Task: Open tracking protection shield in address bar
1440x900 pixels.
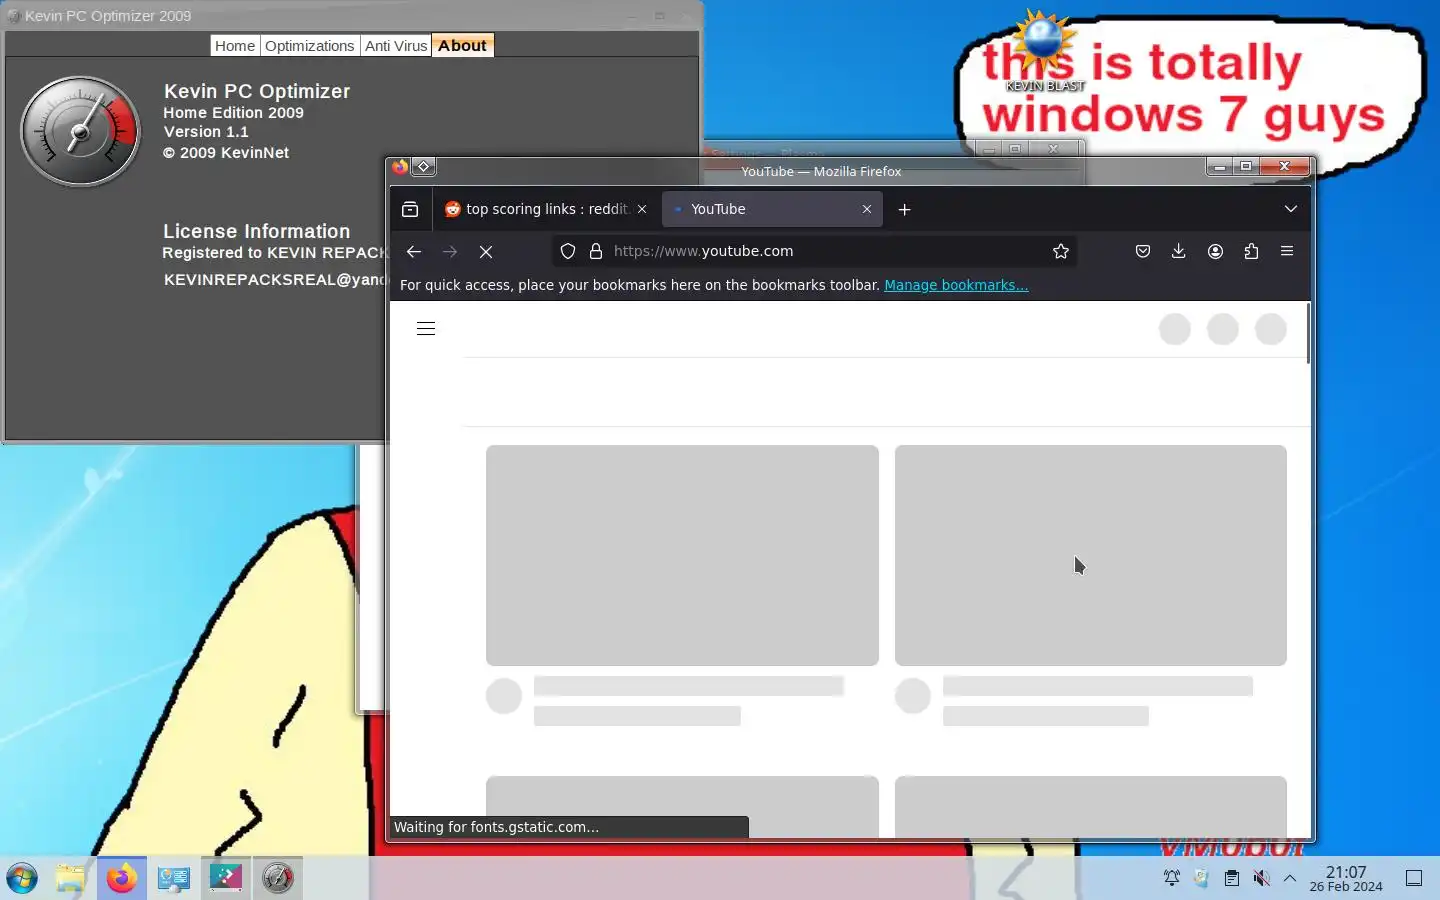Action: pyautogui.click(x=568, y=252)
